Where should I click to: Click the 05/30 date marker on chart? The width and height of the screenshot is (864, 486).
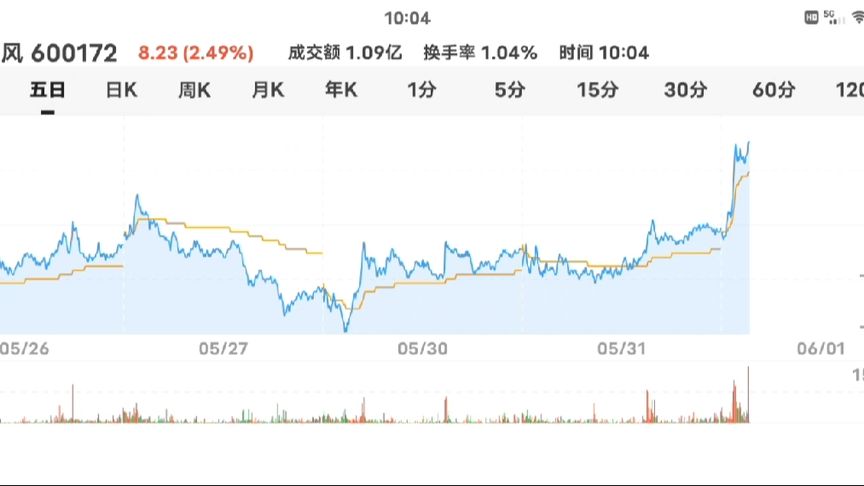pyautogui.click(x=423, y=349)
